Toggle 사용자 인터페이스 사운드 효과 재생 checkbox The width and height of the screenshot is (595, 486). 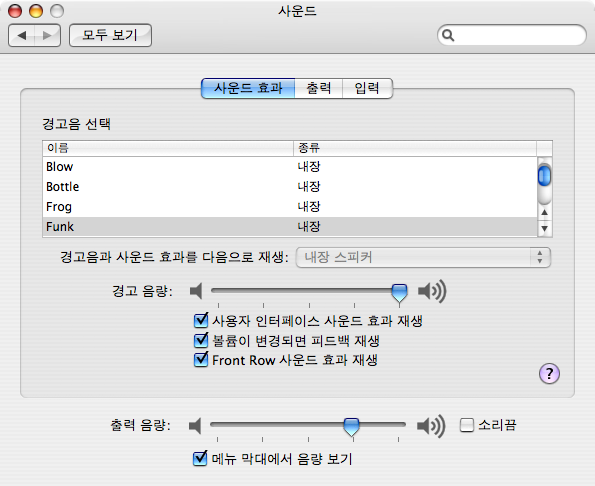tap(201, 321)
